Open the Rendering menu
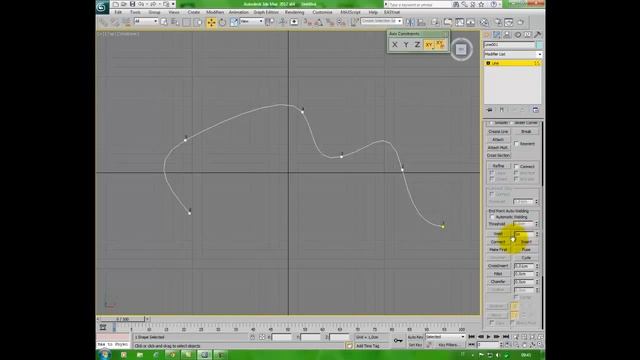This screenshot has height=360, width=640. pos(294,12)
